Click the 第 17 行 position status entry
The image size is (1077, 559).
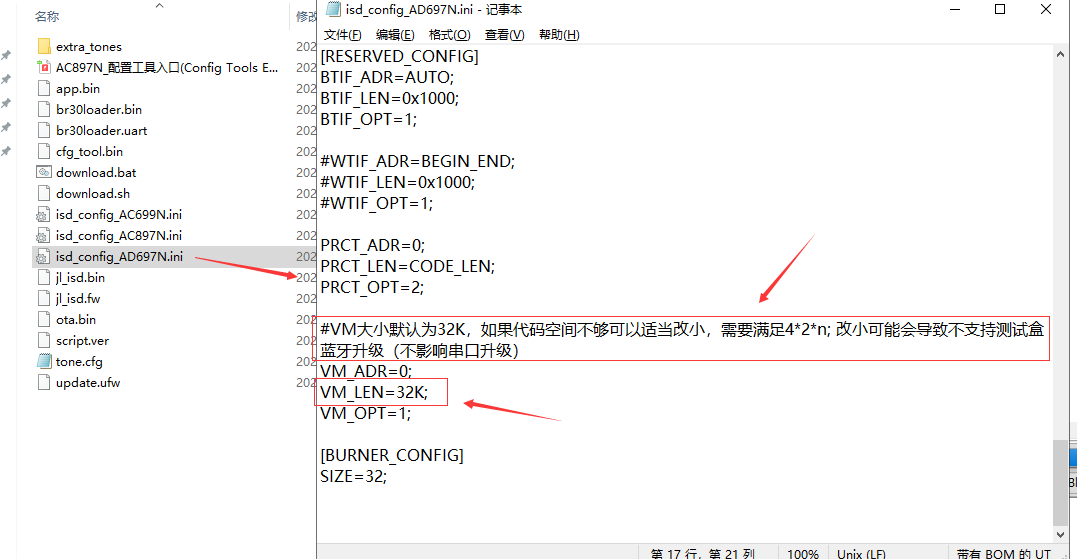703,554
